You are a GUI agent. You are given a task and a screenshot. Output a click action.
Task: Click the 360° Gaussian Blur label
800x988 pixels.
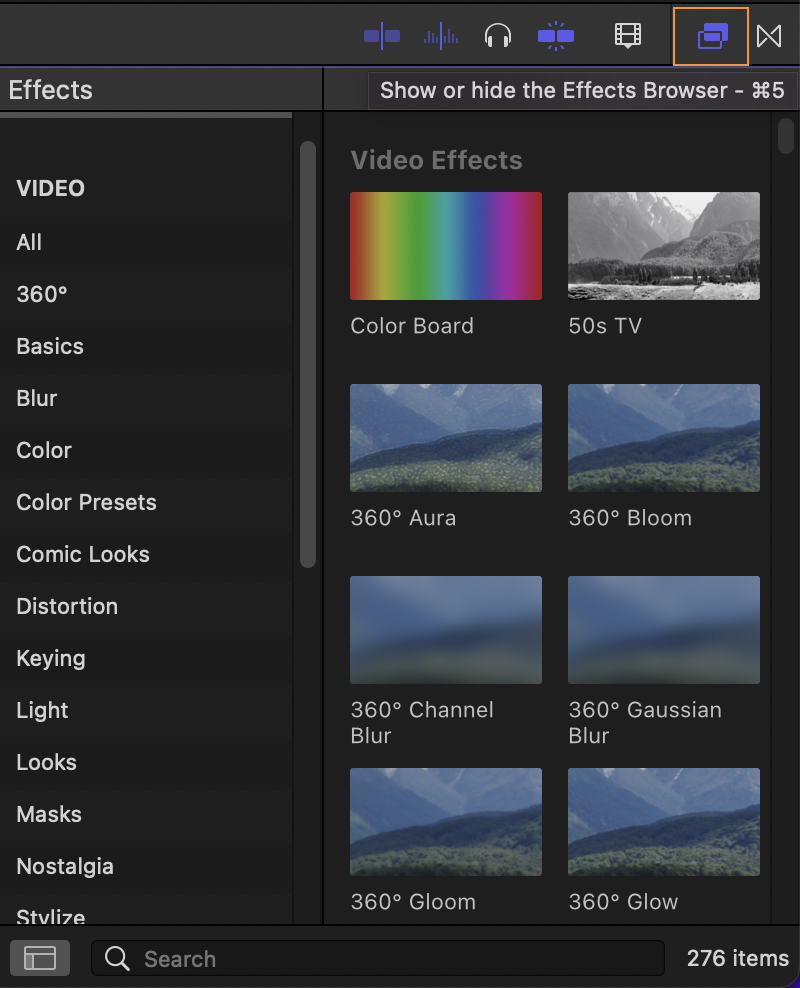click(x=645, y=723)
